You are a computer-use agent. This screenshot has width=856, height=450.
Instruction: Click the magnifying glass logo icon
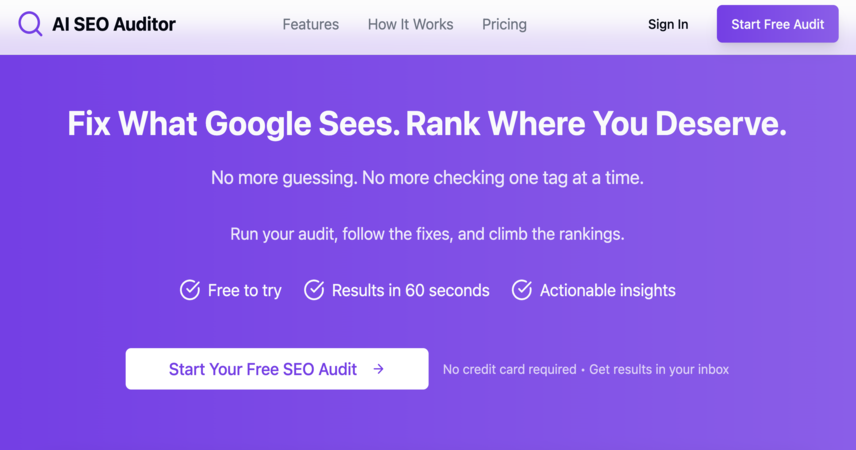point(30,24)
